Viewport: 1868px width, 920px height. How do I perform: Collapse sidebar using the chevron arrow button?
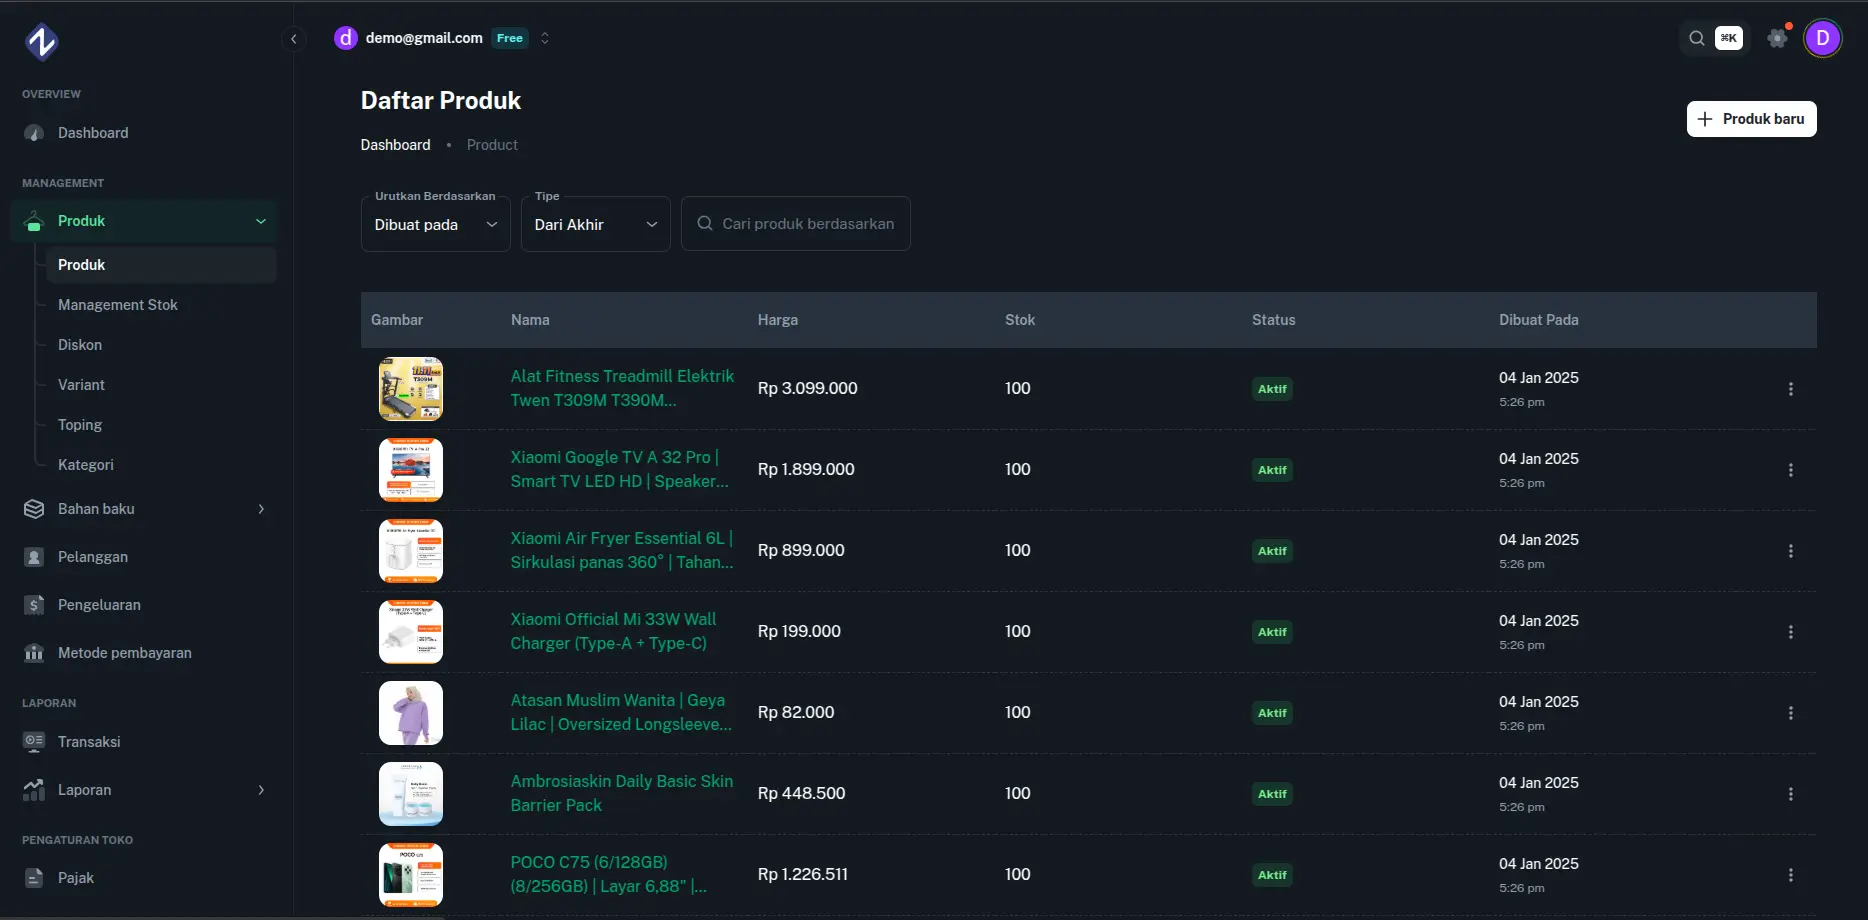coord(293,39)
